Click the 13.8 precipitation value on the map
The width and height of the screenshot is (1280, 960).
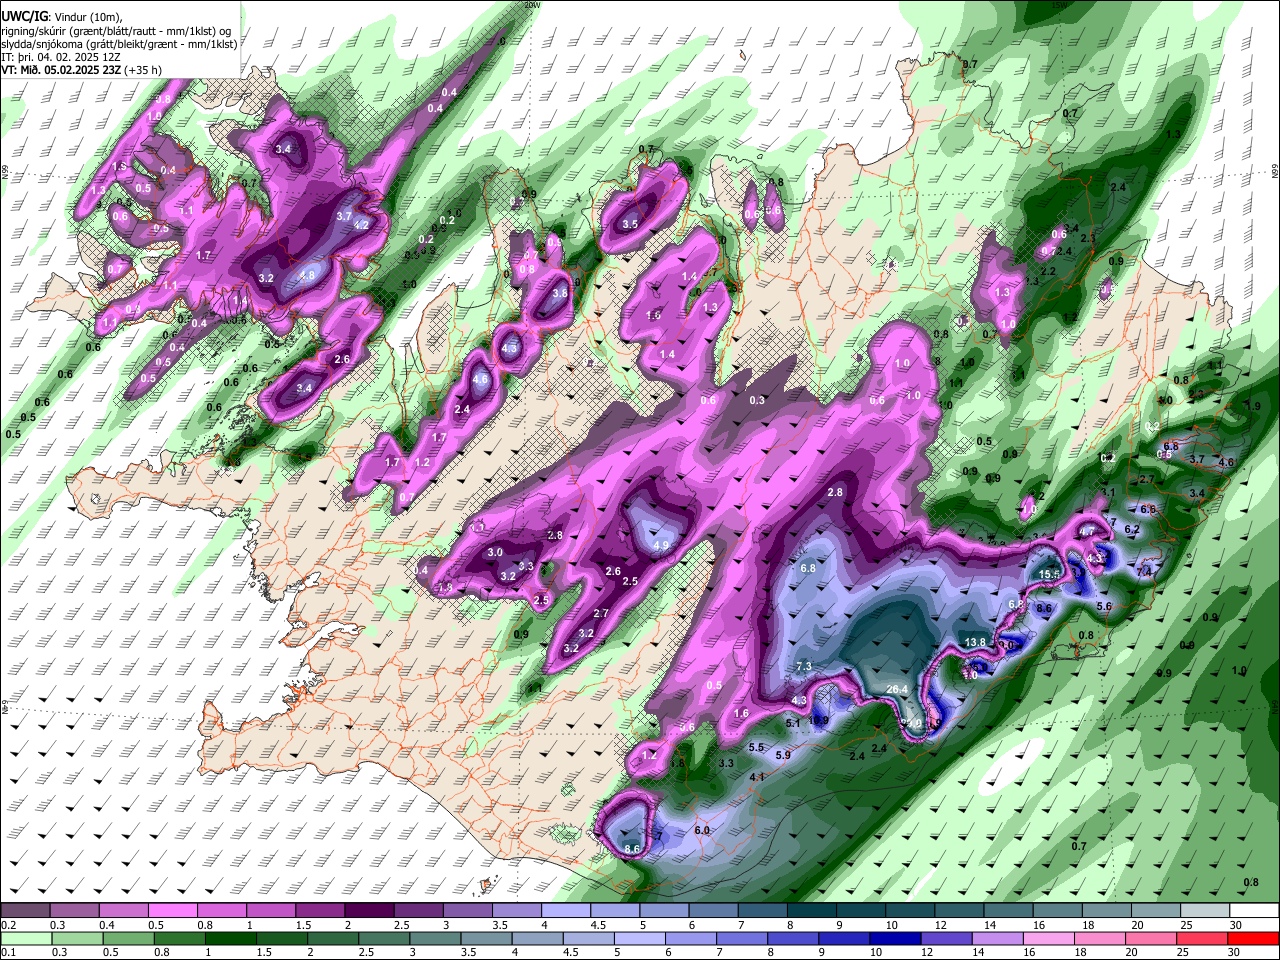click(x=975, y=642)
